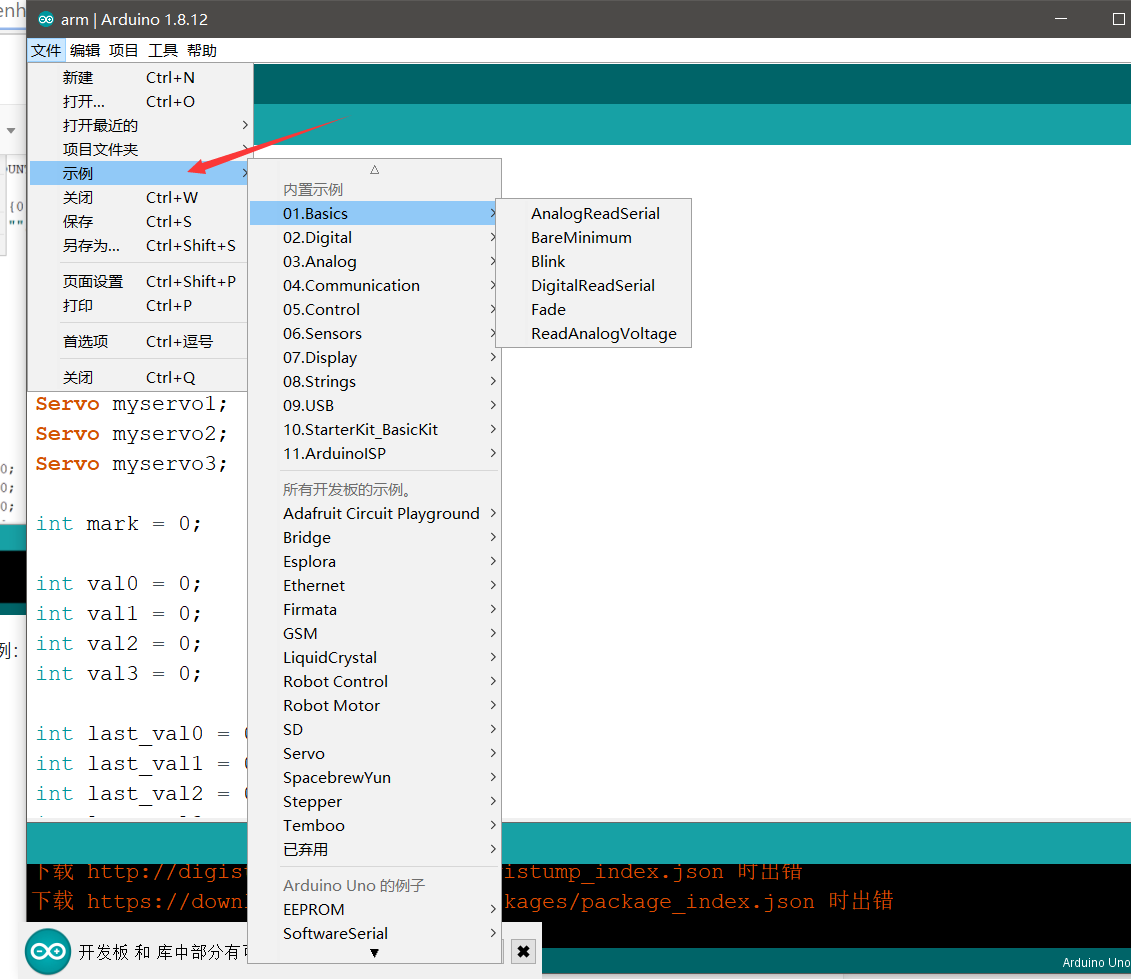Open the Blink example
This screenshot has height=979, width=1131.
click(x=595, y=261)
